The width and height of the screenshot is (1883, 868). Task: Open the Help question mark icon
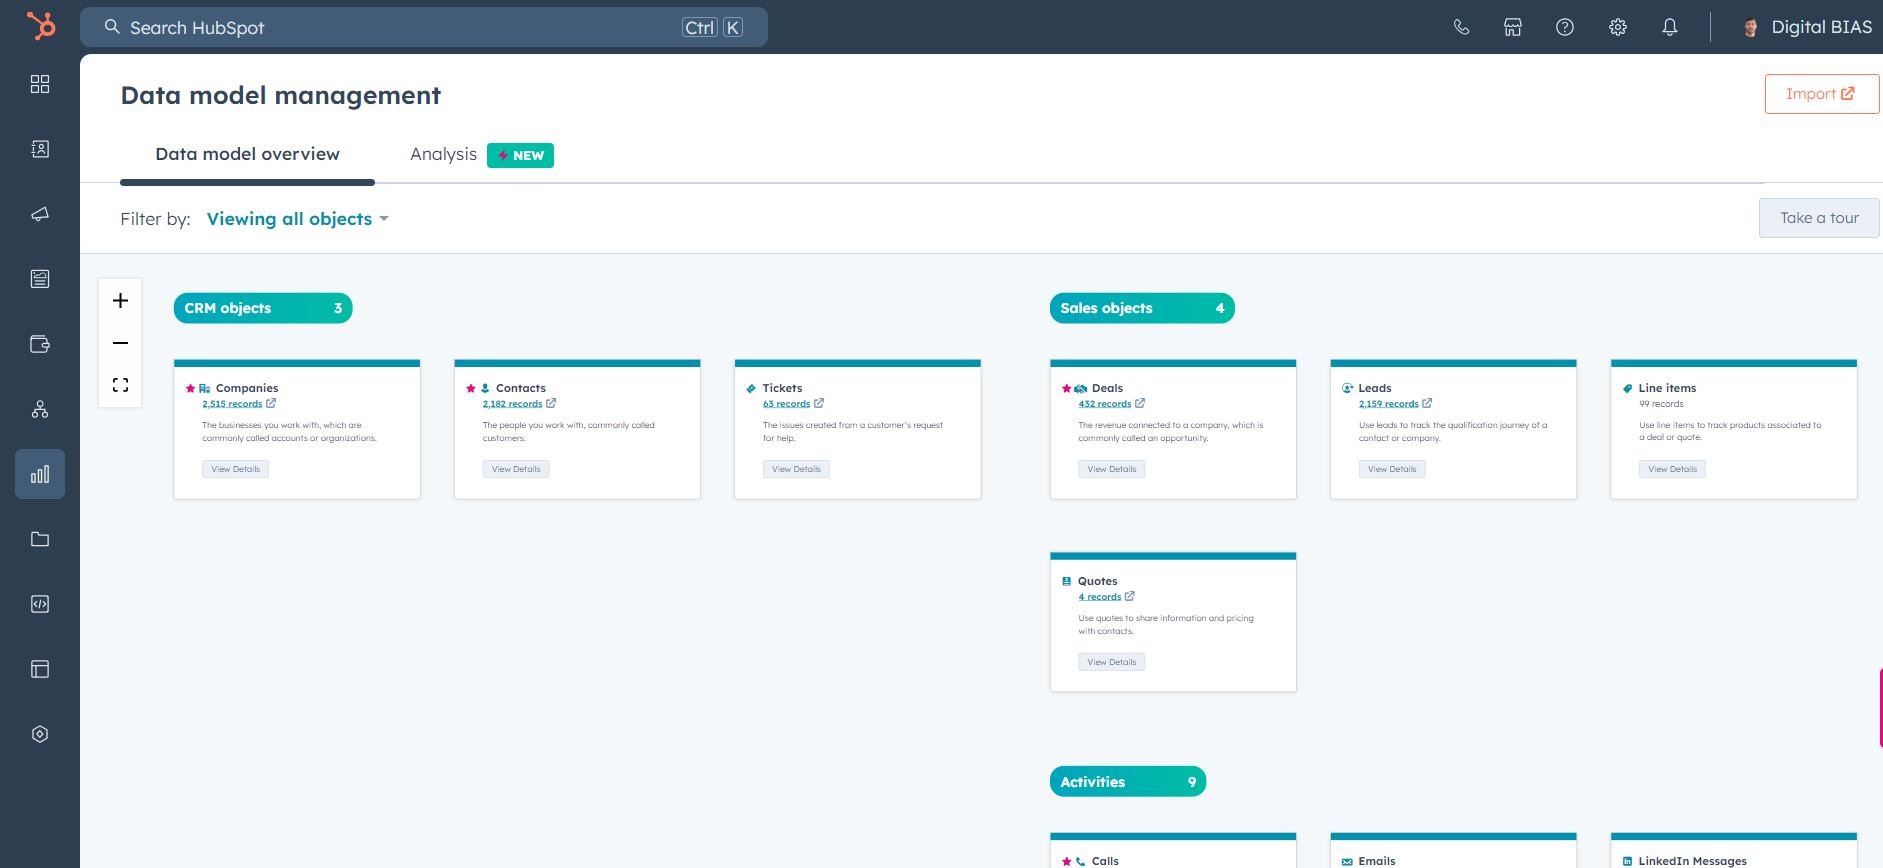[1565, 27]
